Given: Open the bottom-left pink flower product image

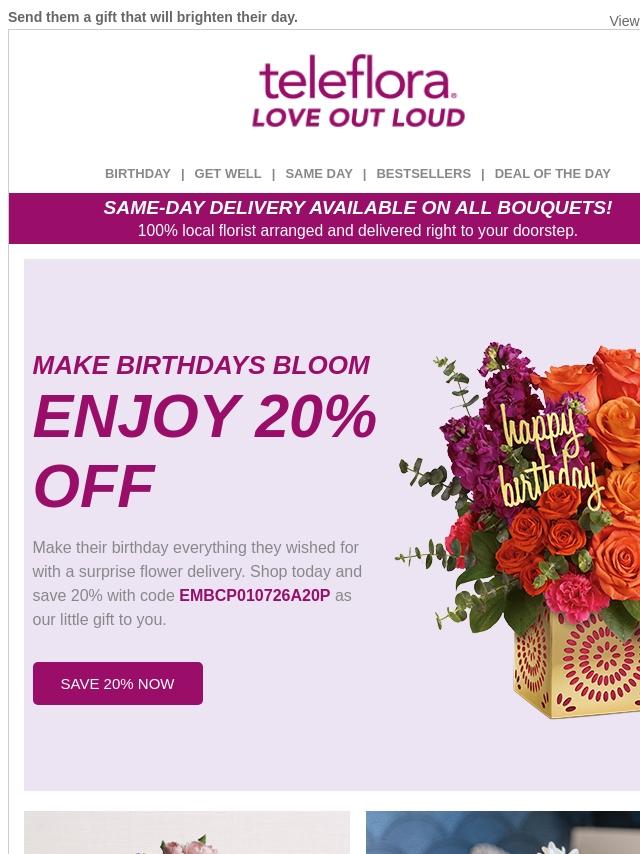Looking at the screenshot, I should click(187, 832).
